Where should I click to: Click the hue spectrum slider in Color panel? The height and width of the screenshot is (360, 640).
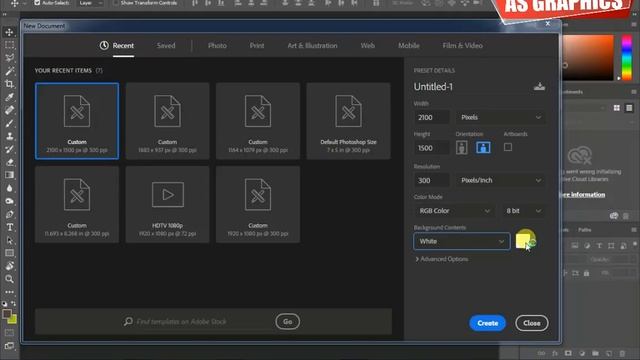tap(627, 57)
